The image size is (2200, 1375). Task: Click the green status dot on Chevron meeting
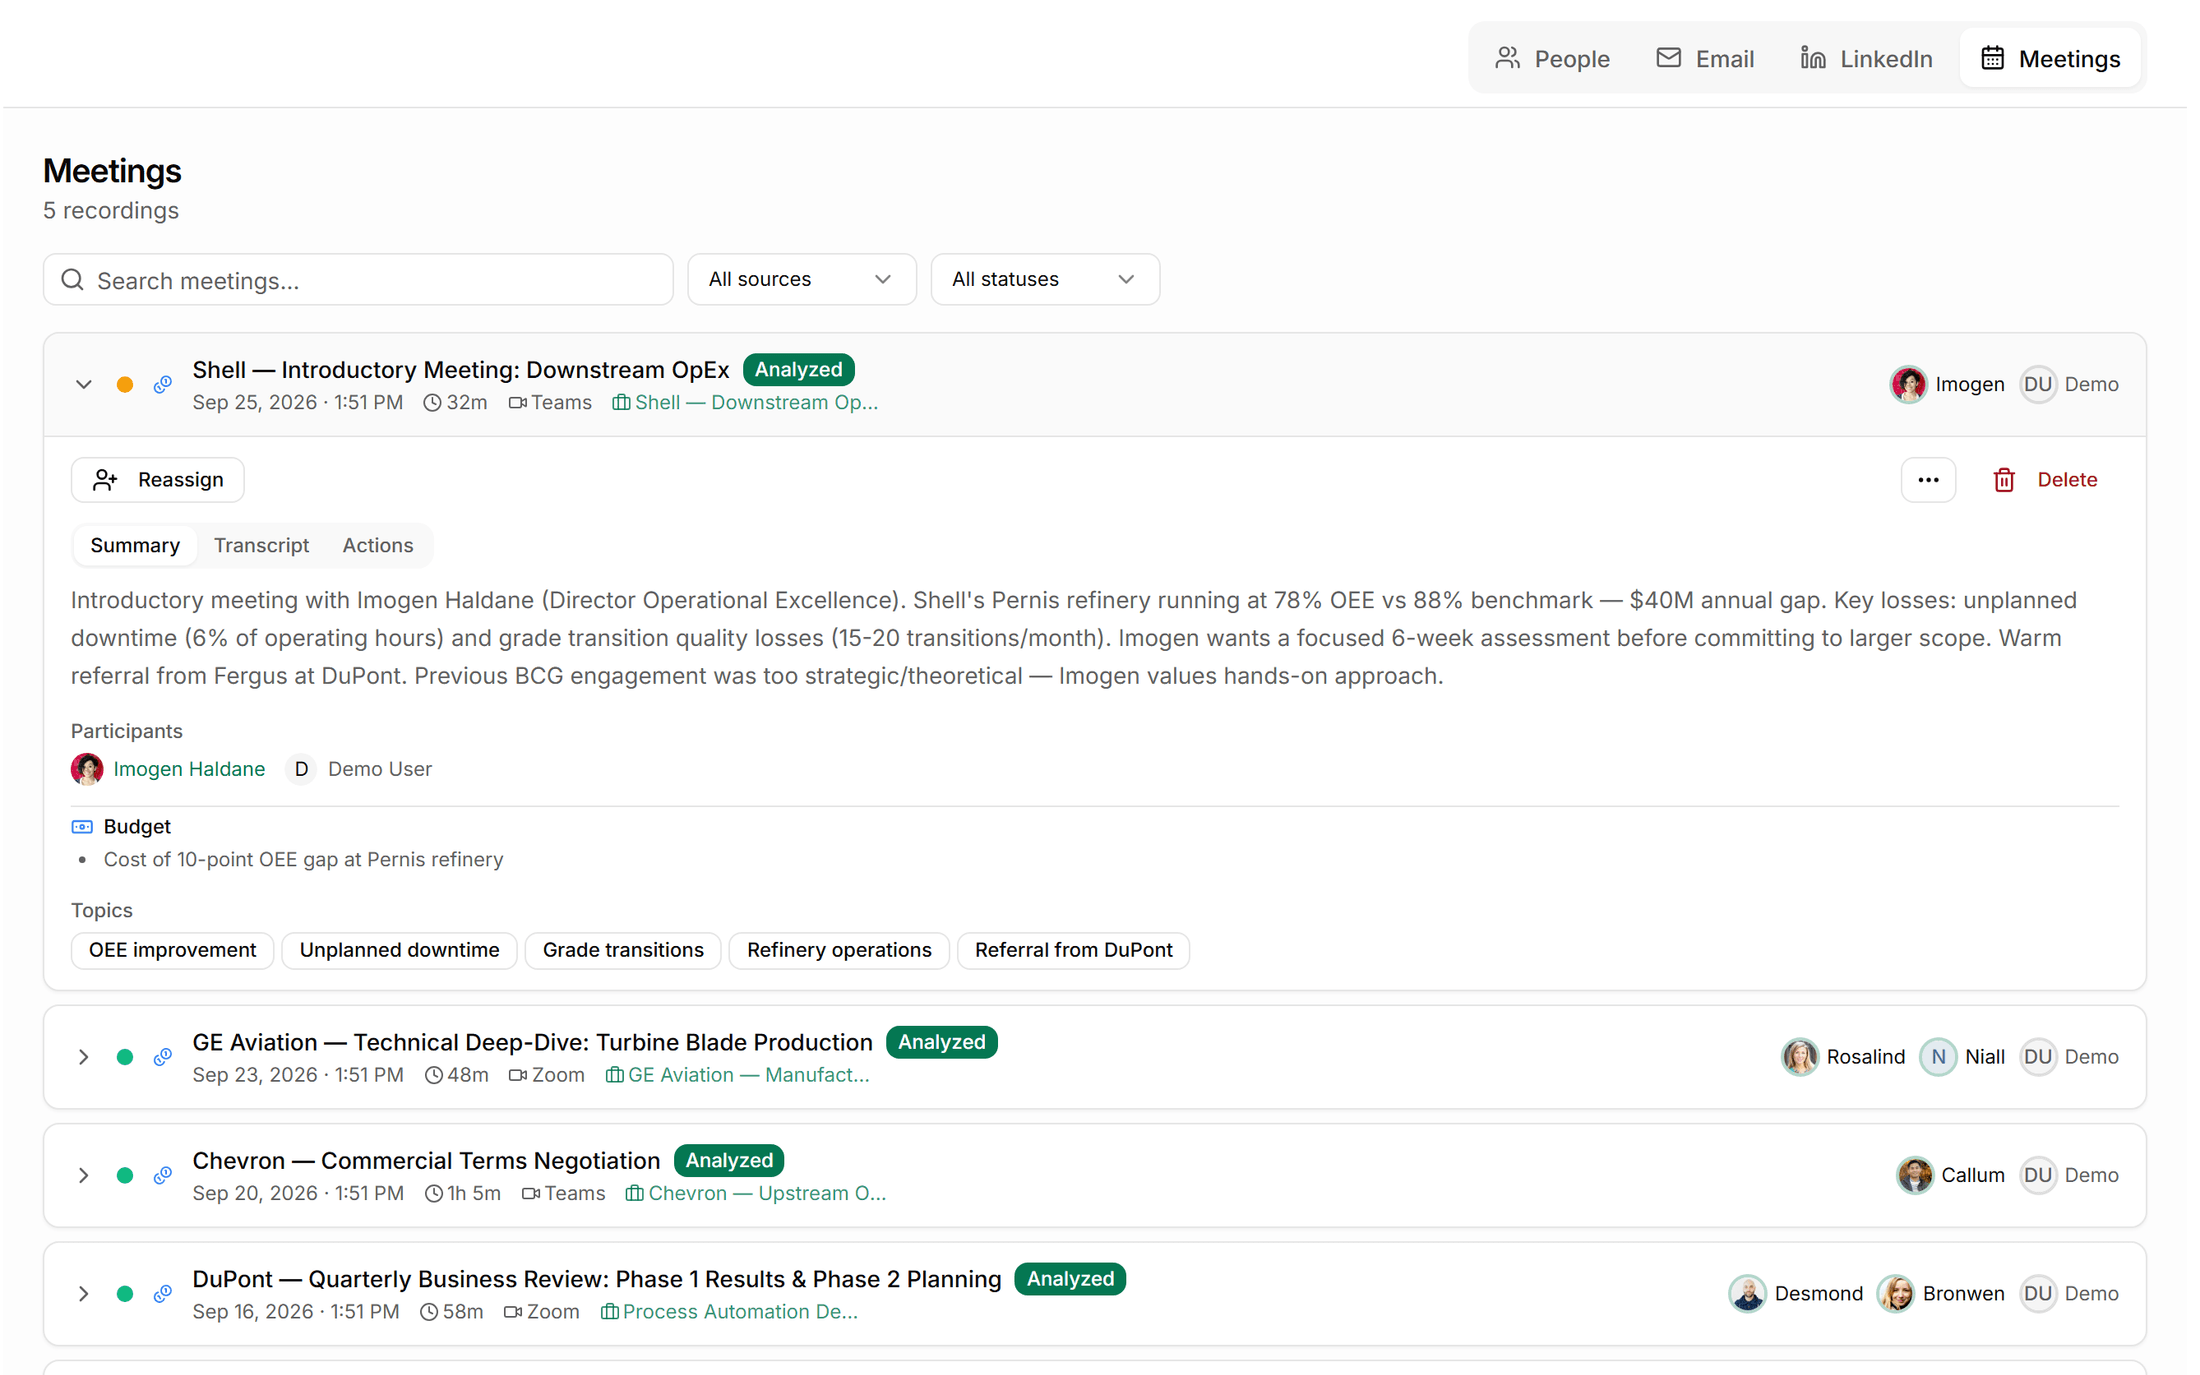pos(125,1175)
